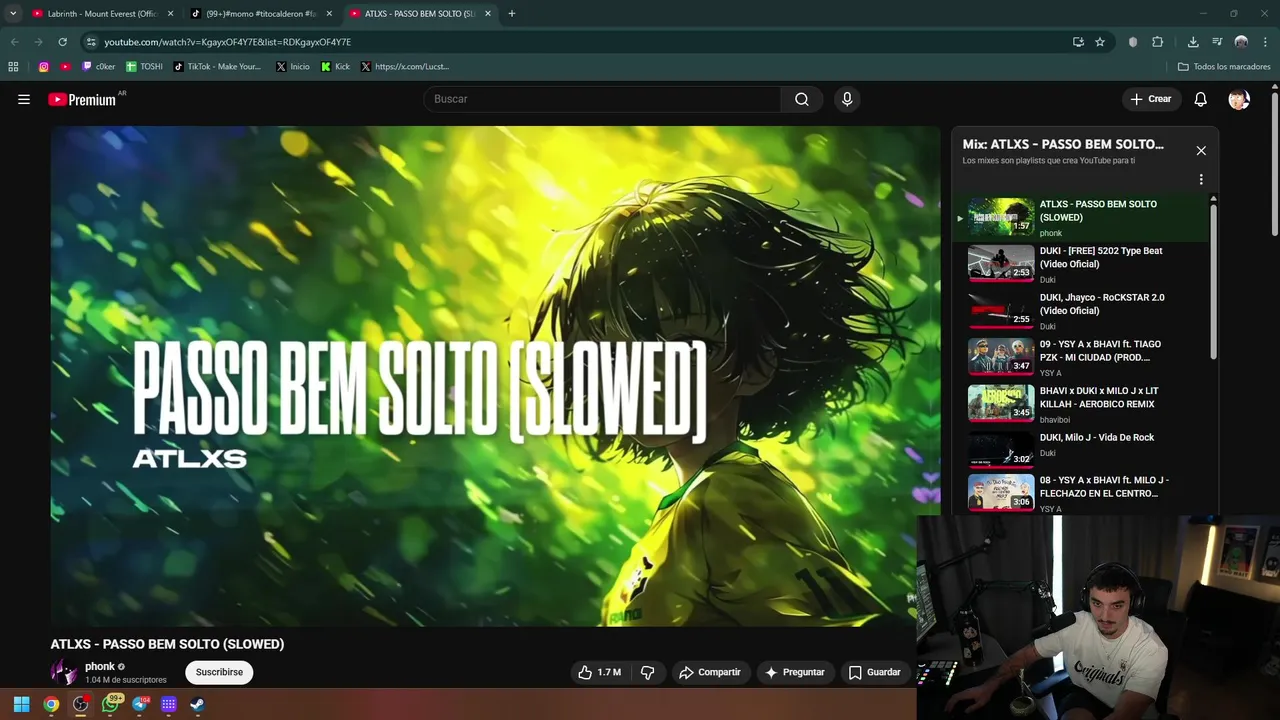Click the playlist panel scrollbar
Image resolution: width=1280 pixels, height=720 pixels.
click(x=1214, y=280)
